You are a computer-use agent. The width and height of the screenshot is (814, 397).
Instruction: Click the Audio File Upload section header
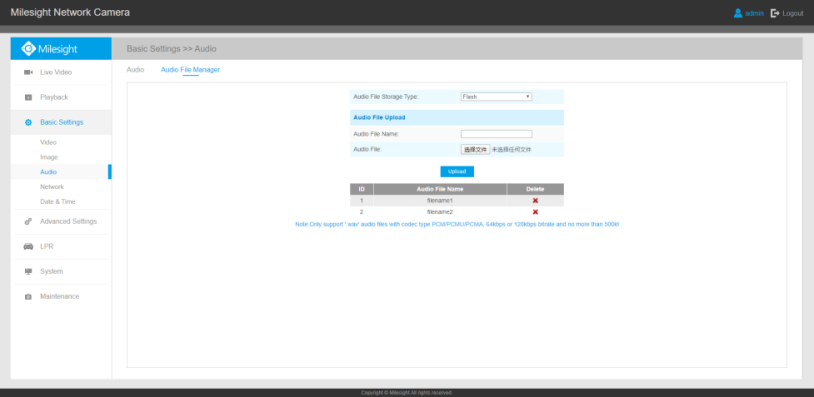457,117
